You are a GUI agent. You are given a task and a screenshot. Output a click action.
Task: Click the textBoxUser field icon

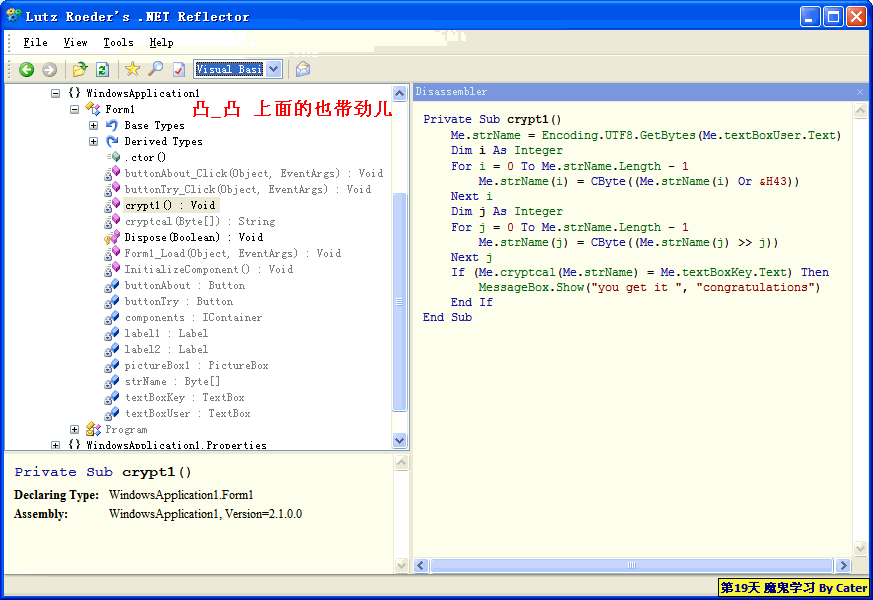point(112,413)
